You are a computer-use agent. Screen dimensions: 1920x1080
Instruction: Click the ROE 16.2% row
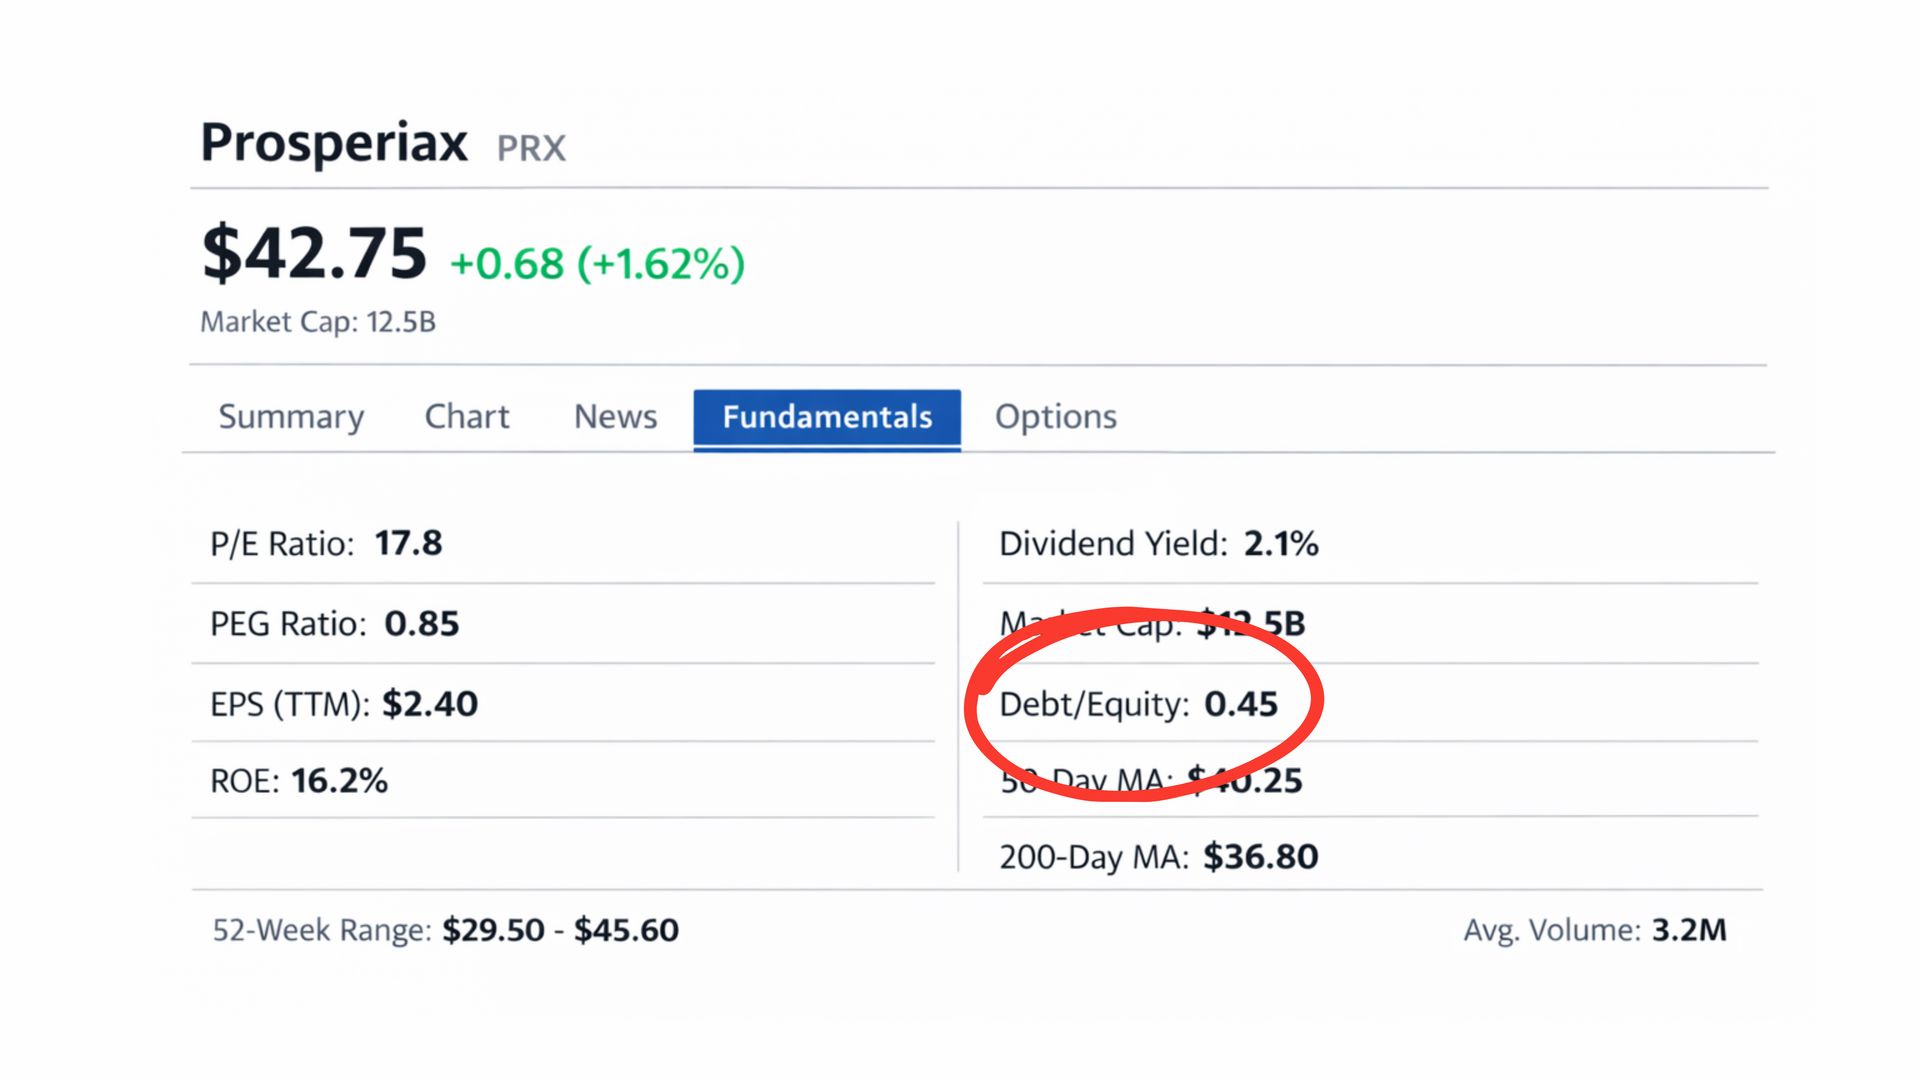tap(299, 781)
